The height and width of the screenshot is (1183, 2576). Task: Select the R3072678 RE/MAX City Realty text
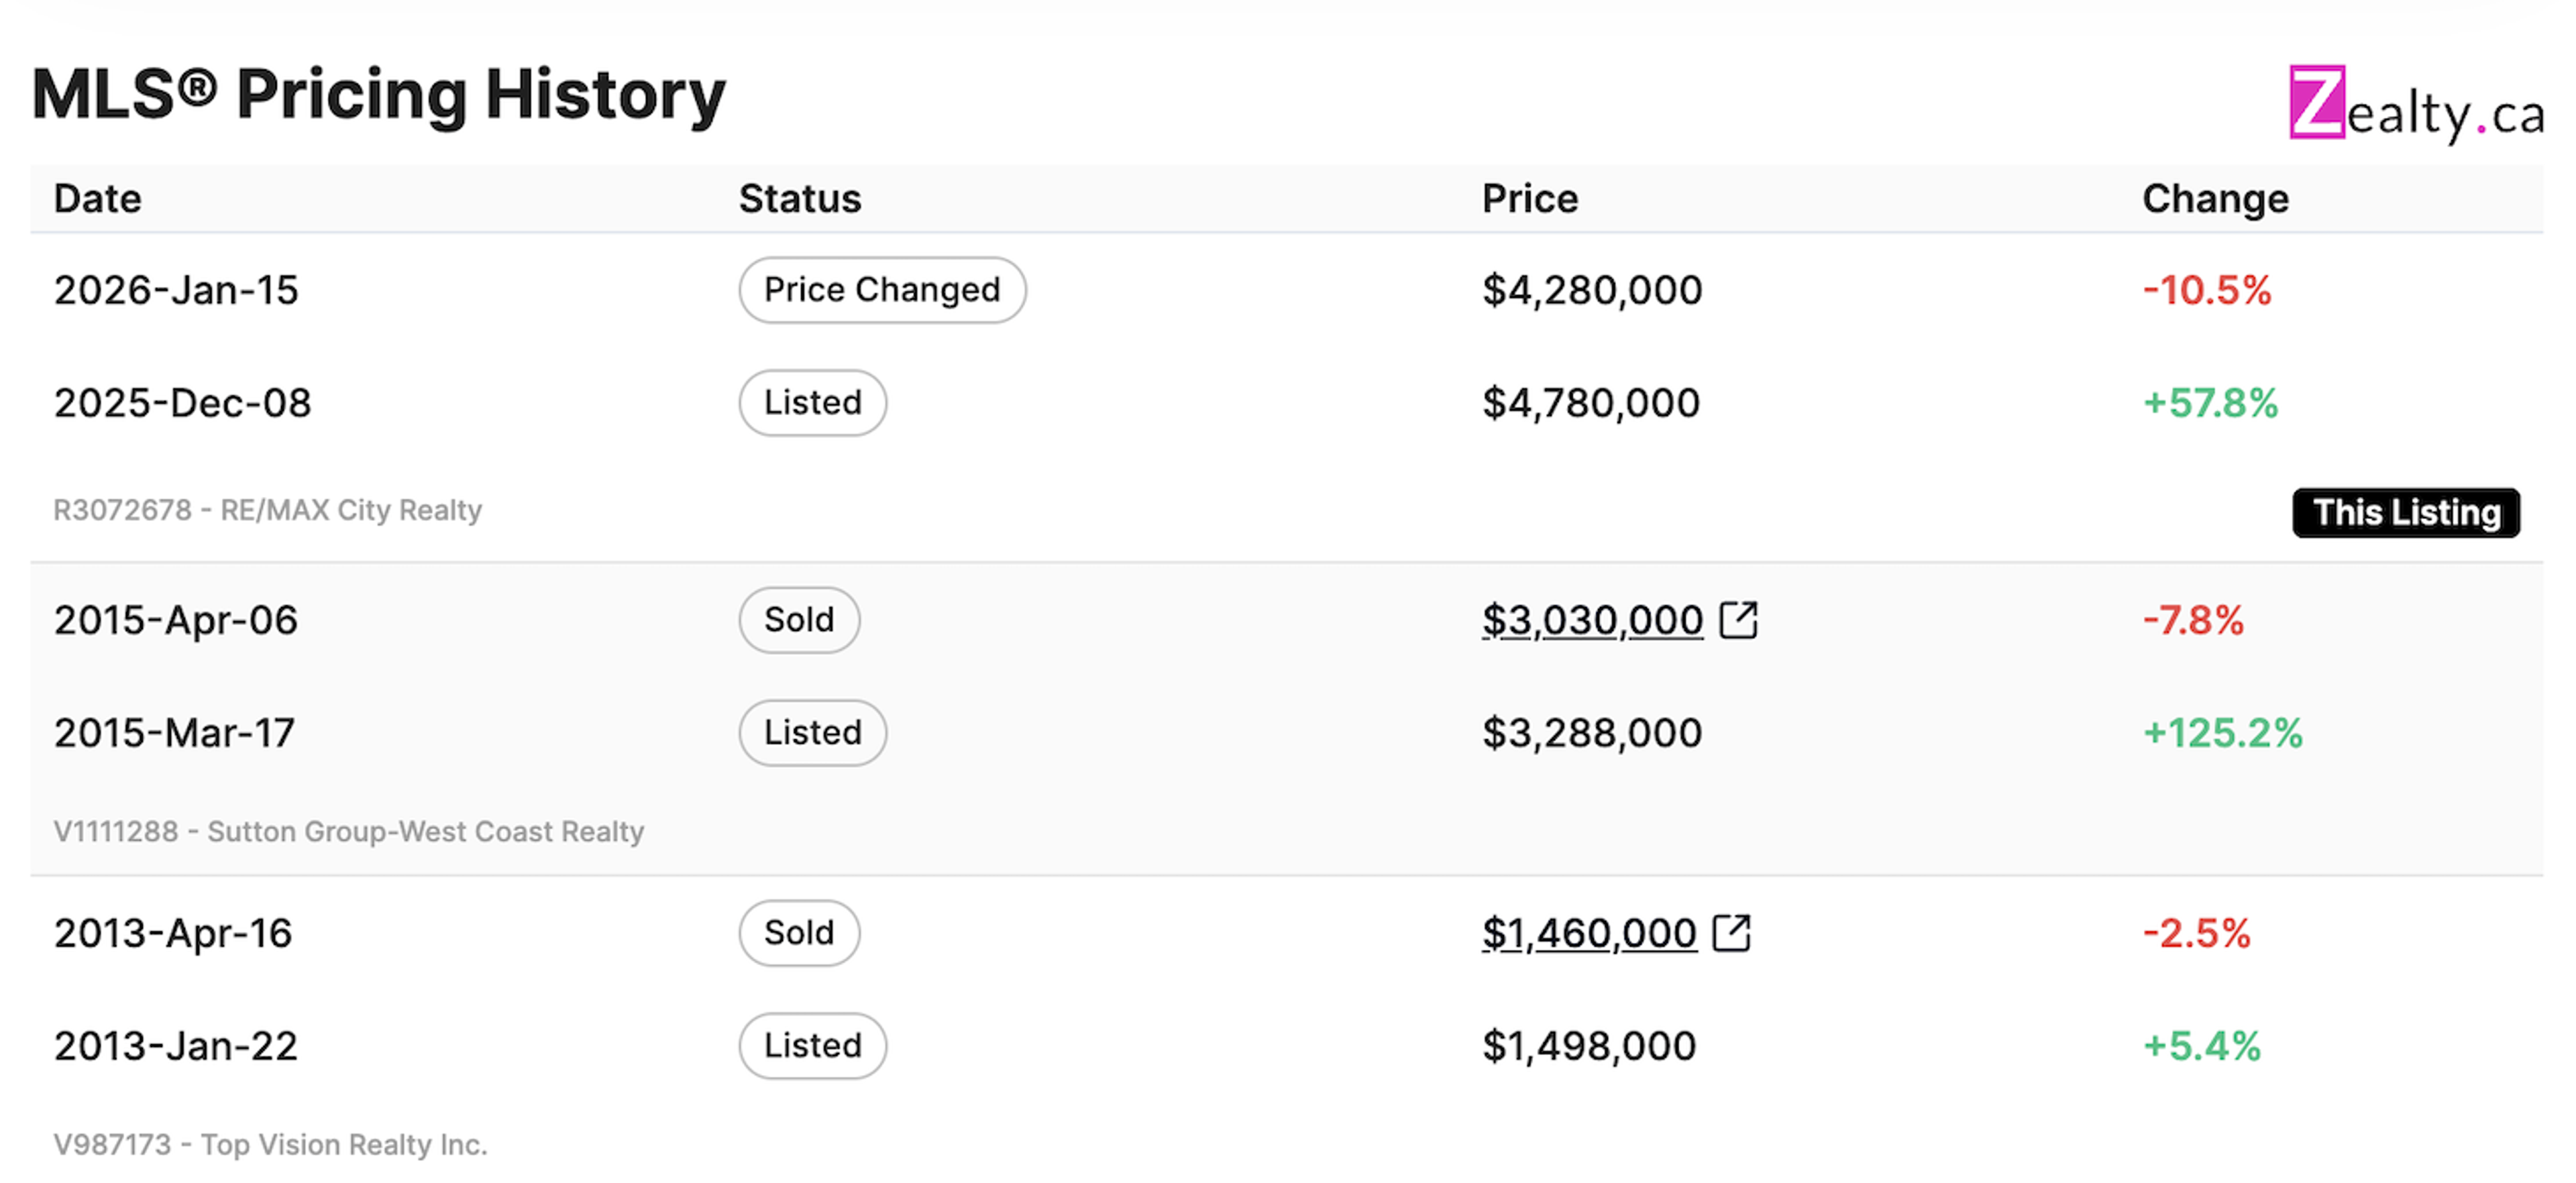268,510
